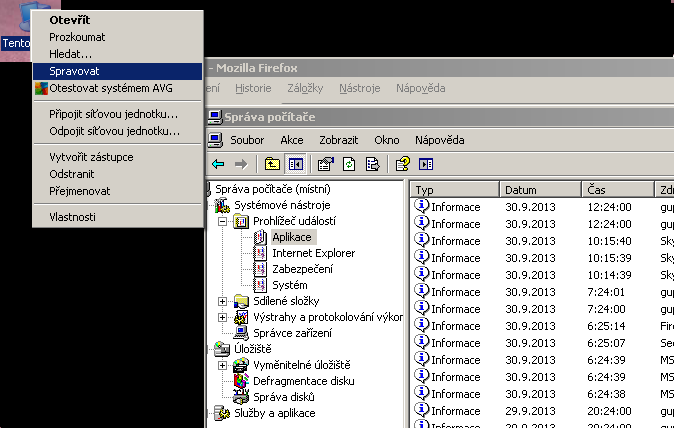Viewport: 674px width, 428px height.
Task: Expand the Sdílené složky node
Action: [223, 301]
